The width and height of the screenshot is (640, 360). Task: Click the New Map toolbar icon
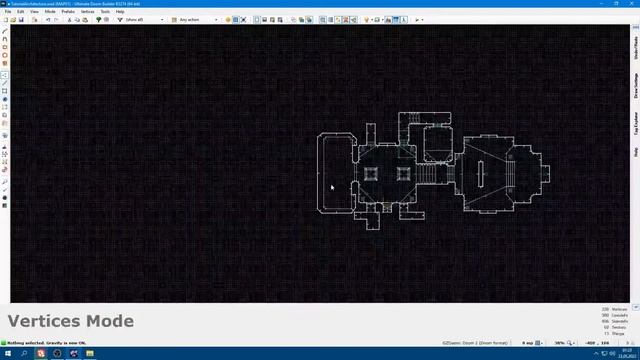[6, 20]
